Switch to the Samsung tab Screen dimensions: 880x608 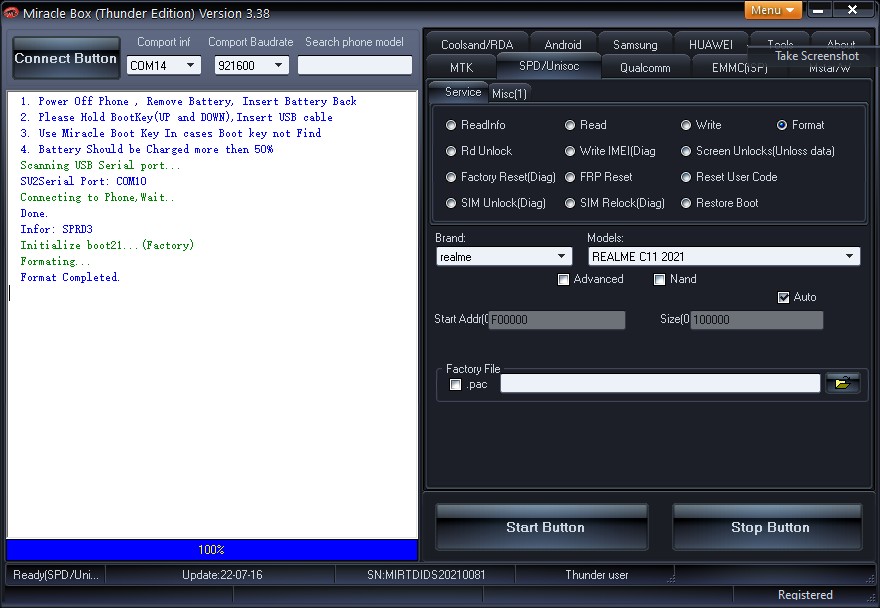(635, 44)
